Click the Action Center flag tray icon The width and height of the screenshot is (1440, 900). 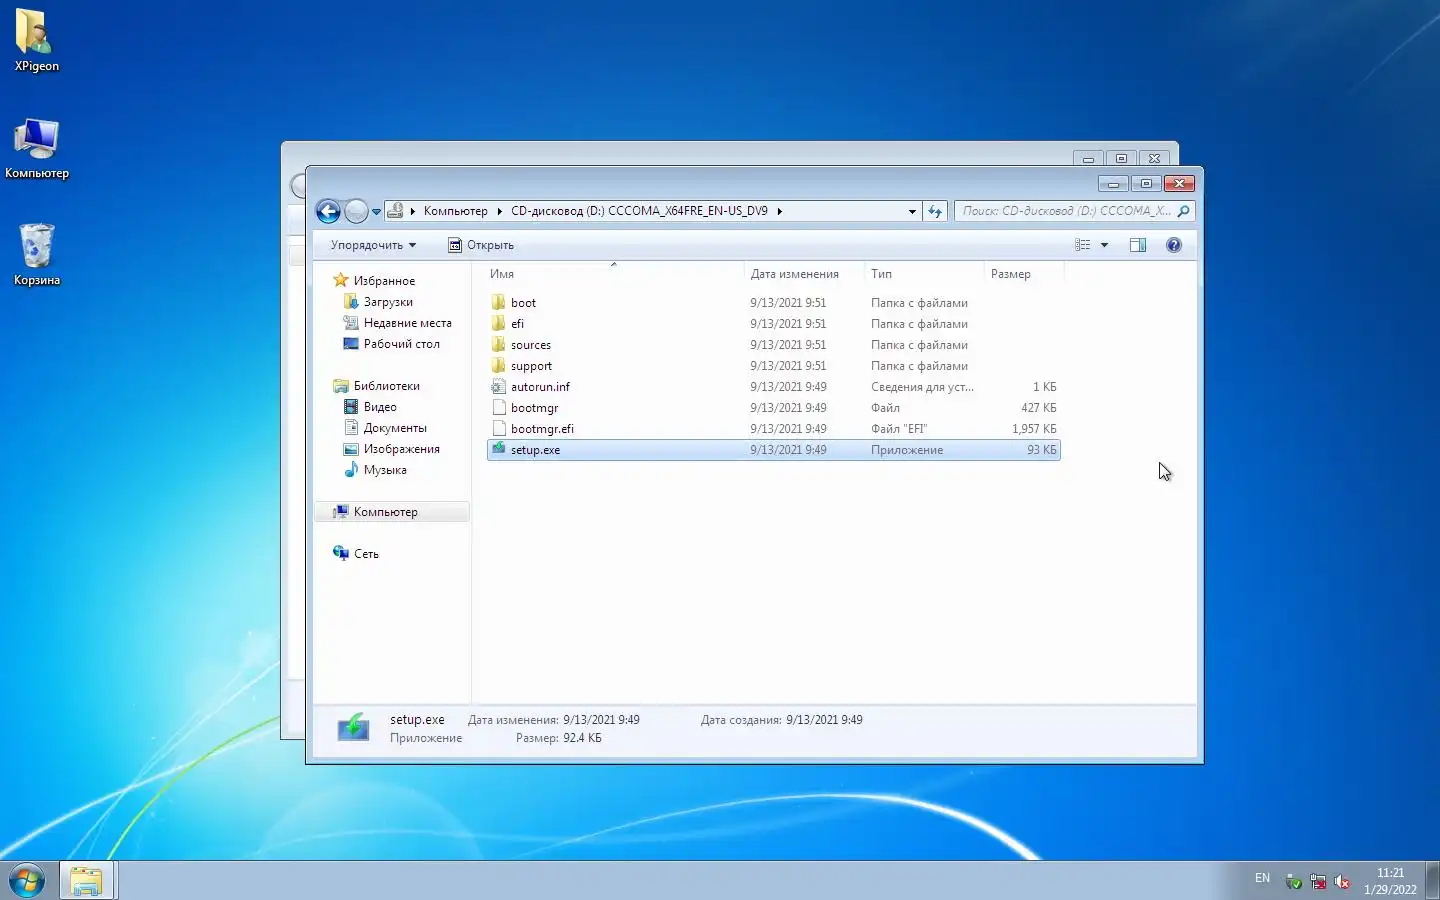click(1318, 882)
